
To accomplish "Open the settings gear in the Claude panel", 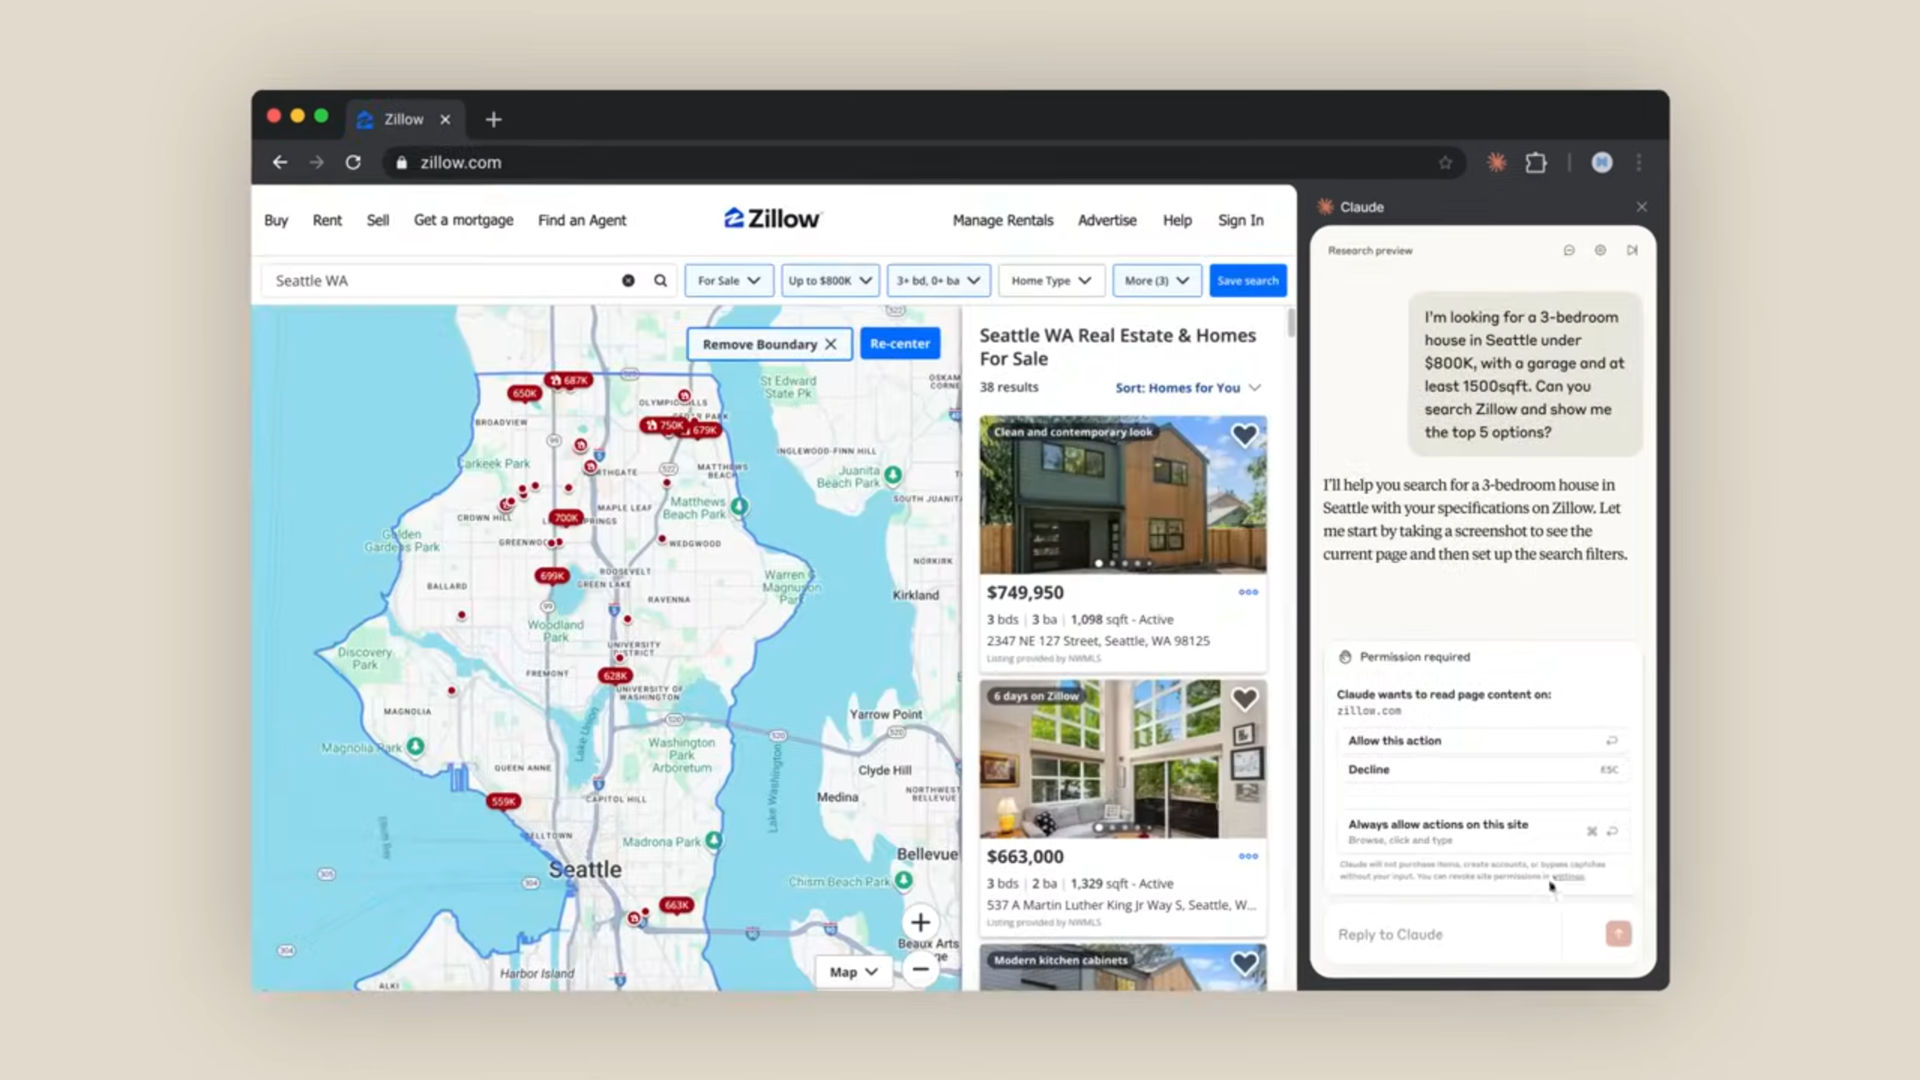I will [1600, 250].
